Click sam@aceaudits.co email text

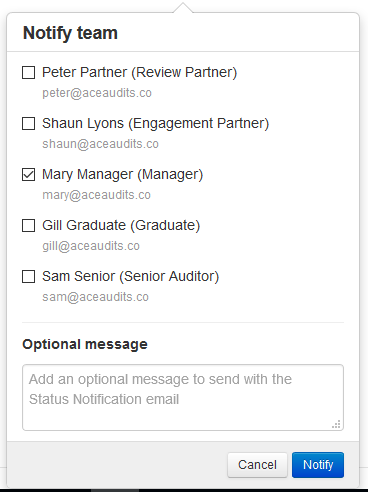click(x=95, y=297)
